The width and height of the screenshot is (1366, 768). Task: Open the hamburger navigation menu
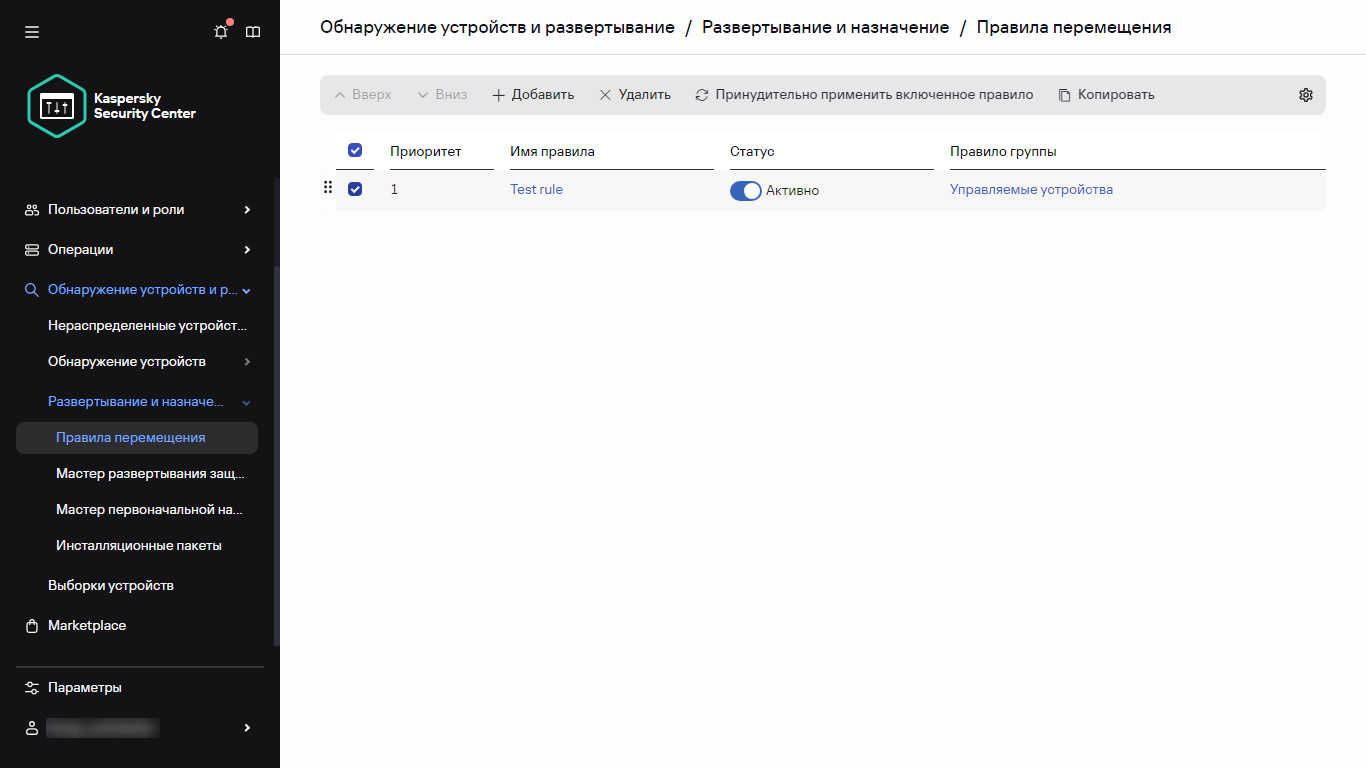pyautogui.click(x=32, y=32)
